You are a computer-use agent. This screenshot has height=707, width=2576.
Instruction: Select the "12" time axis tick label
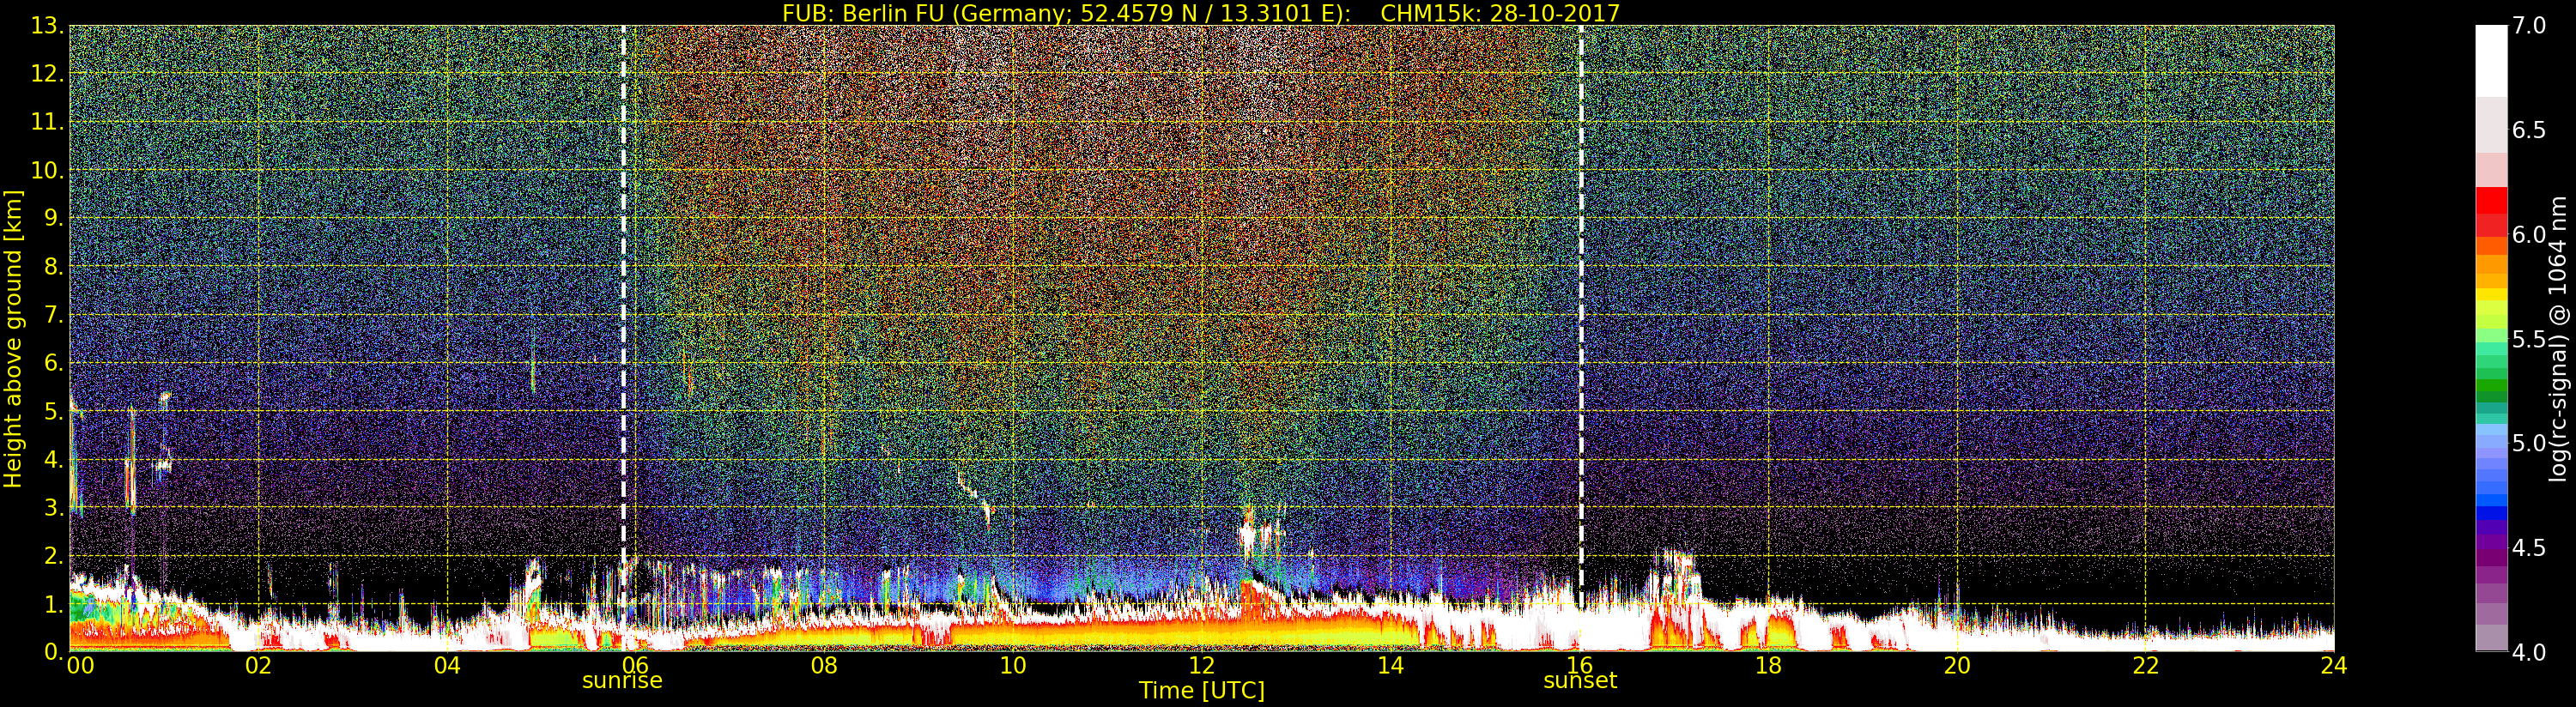click(x=1202, y=666)
